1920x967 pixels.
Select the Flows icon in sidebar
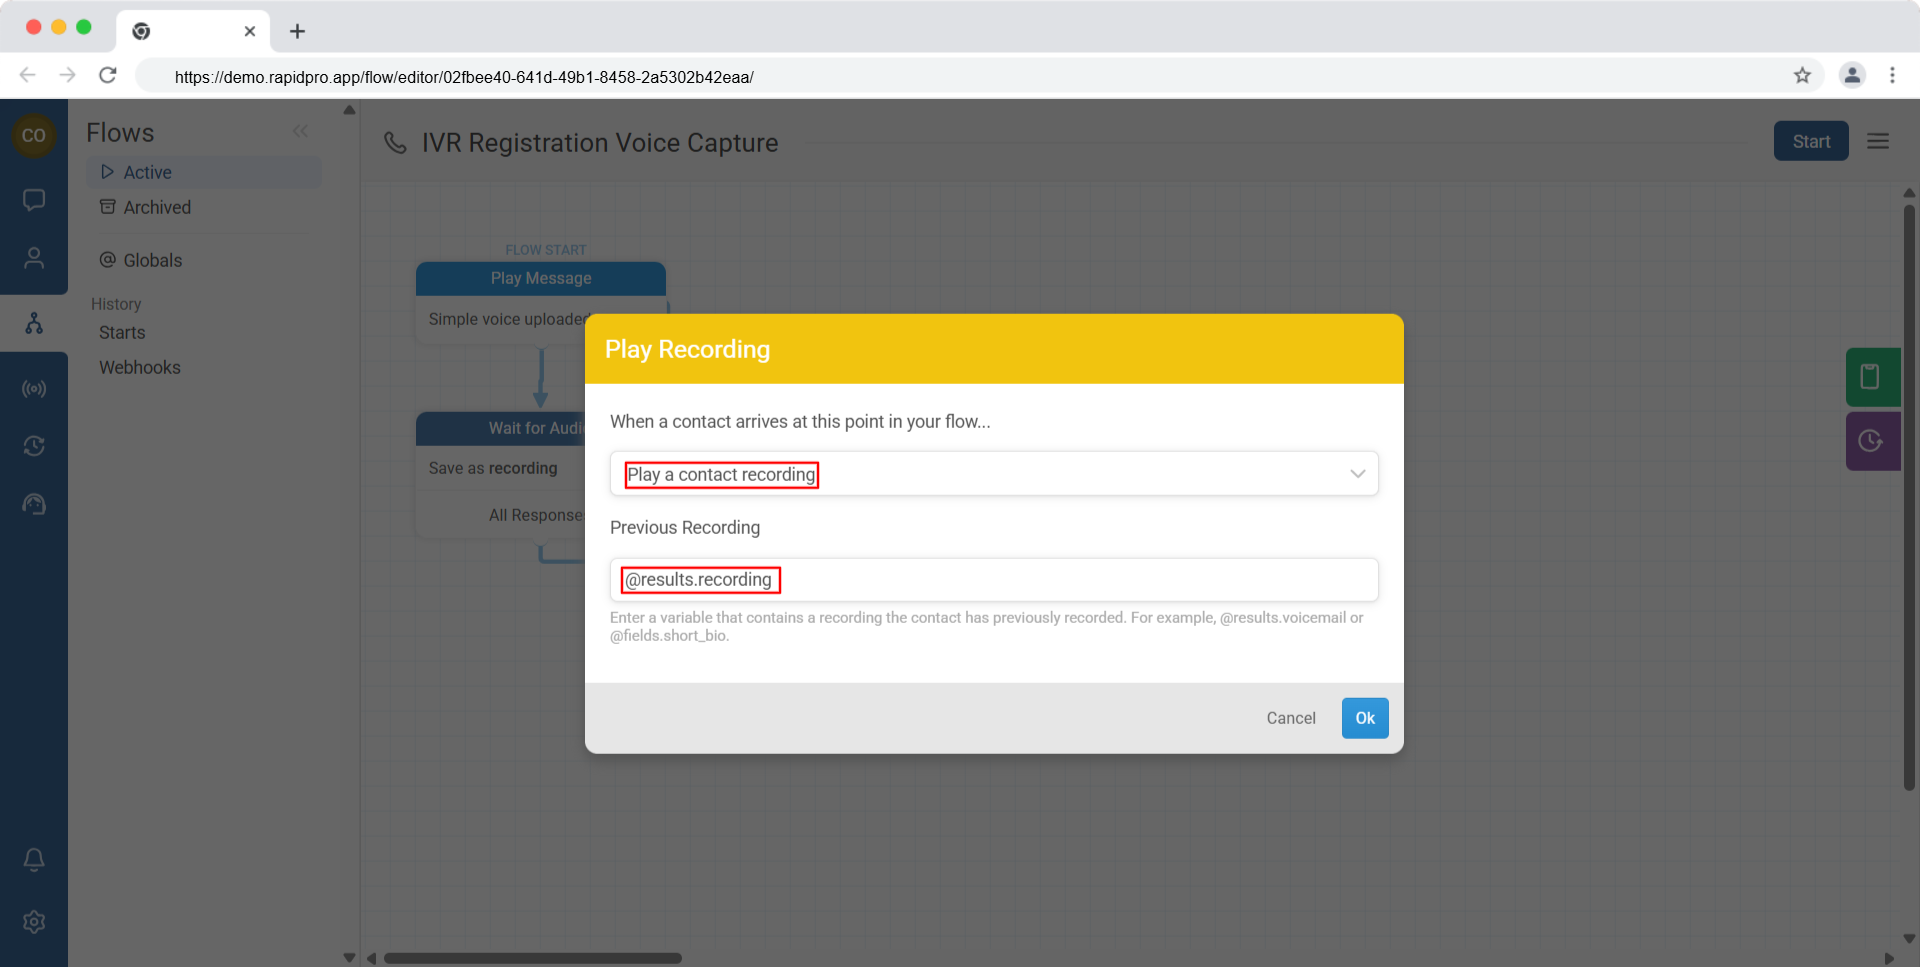[34, 323]
